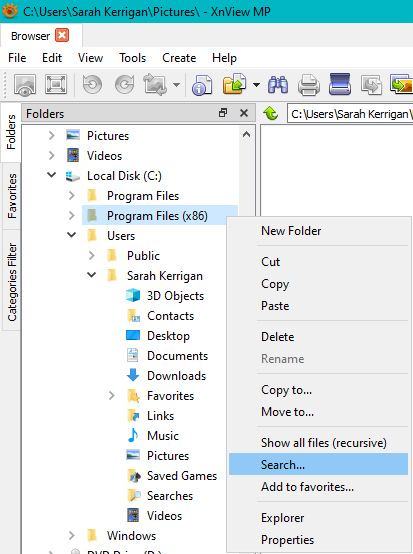Open the File menu
Screen dimensions: 413x554
(x=17, y=58)
